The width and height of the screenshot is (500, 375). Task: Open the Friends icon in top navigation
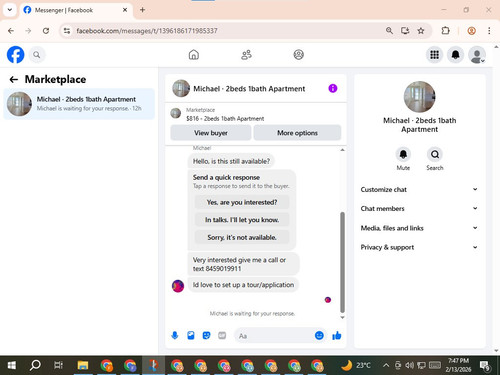[x=246, y=55]
